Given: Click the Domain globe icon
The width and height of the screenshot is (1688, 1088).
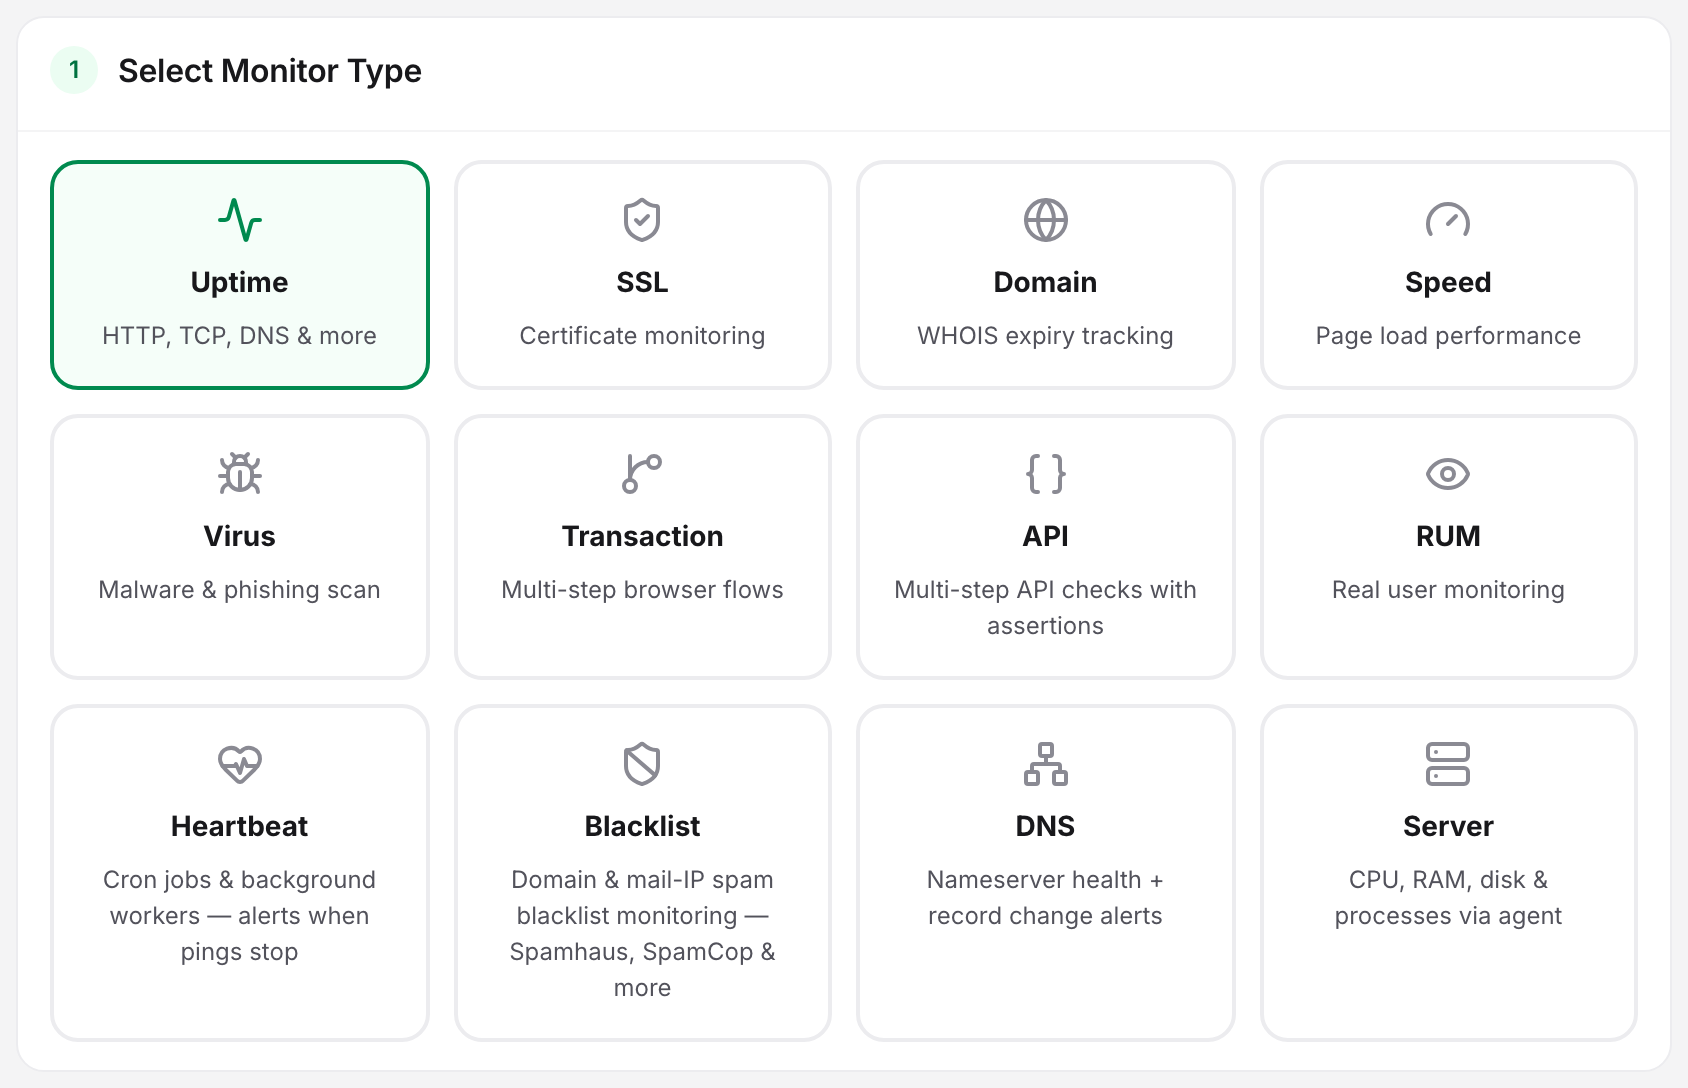Looking at the screenshot, I should coord(1045,220).
